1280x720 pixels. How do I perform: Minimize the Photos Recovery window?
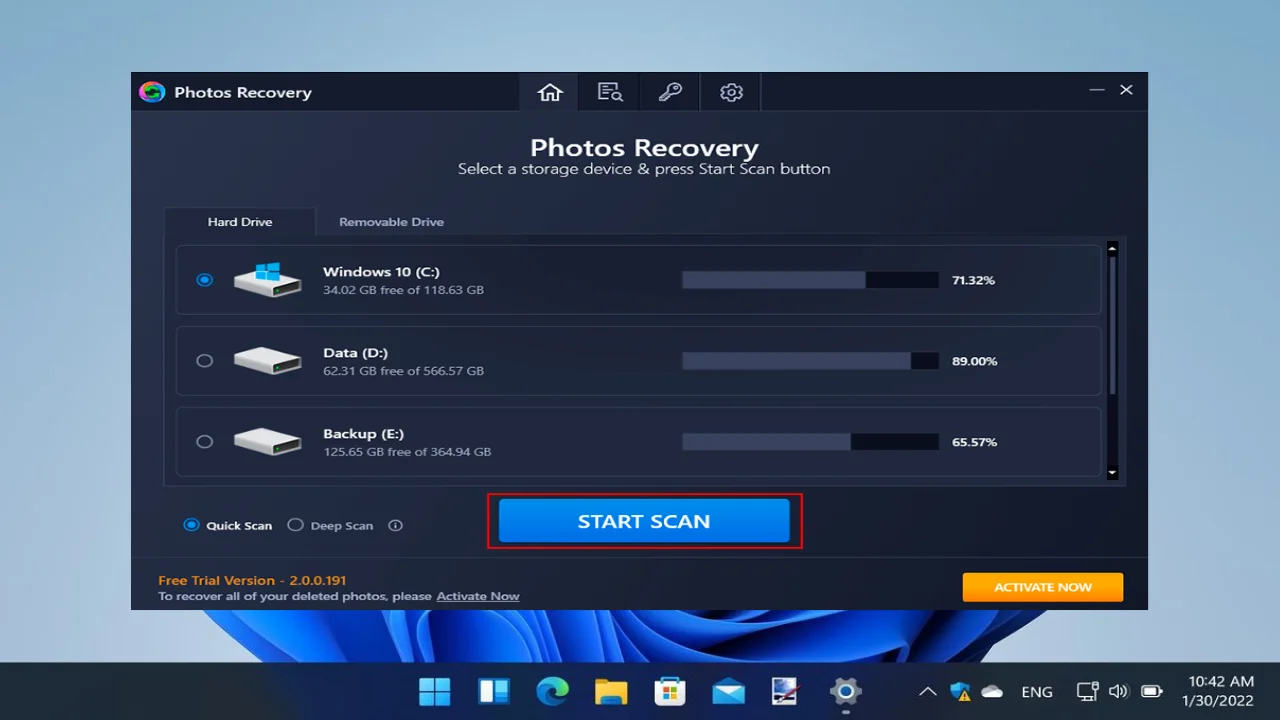[1097, 90]
